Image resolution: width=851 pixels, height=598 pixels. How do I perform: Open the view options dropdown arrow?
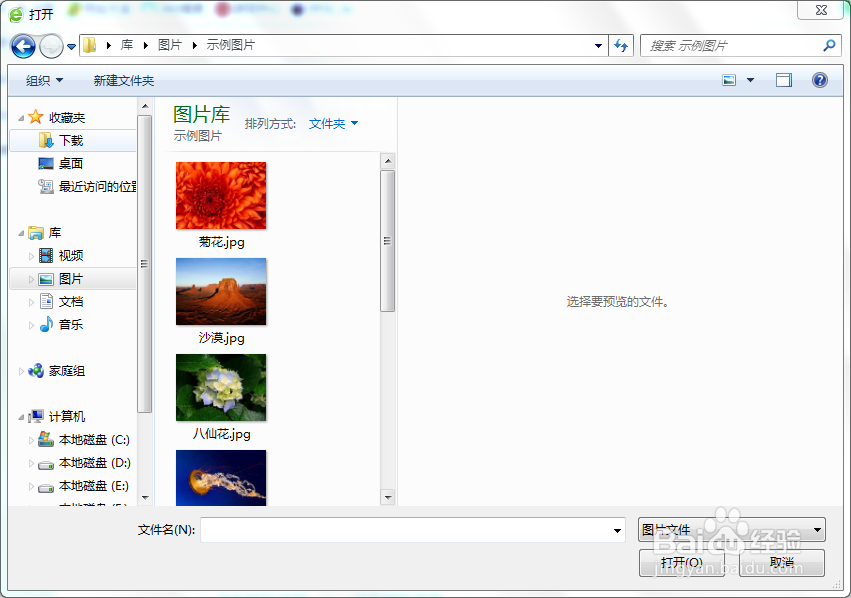750,80
